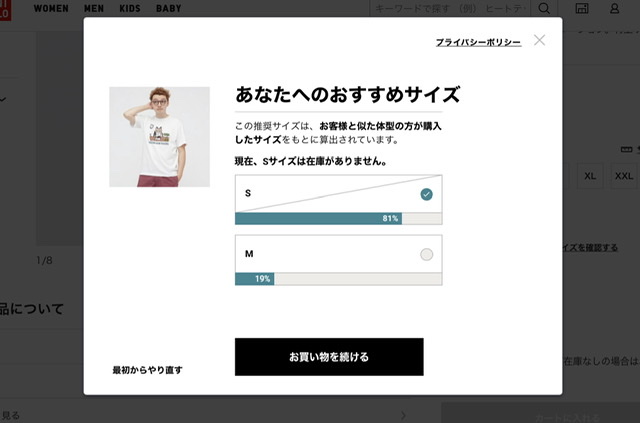
Task: Click the S size 81% progress bar
Action: 338,218
